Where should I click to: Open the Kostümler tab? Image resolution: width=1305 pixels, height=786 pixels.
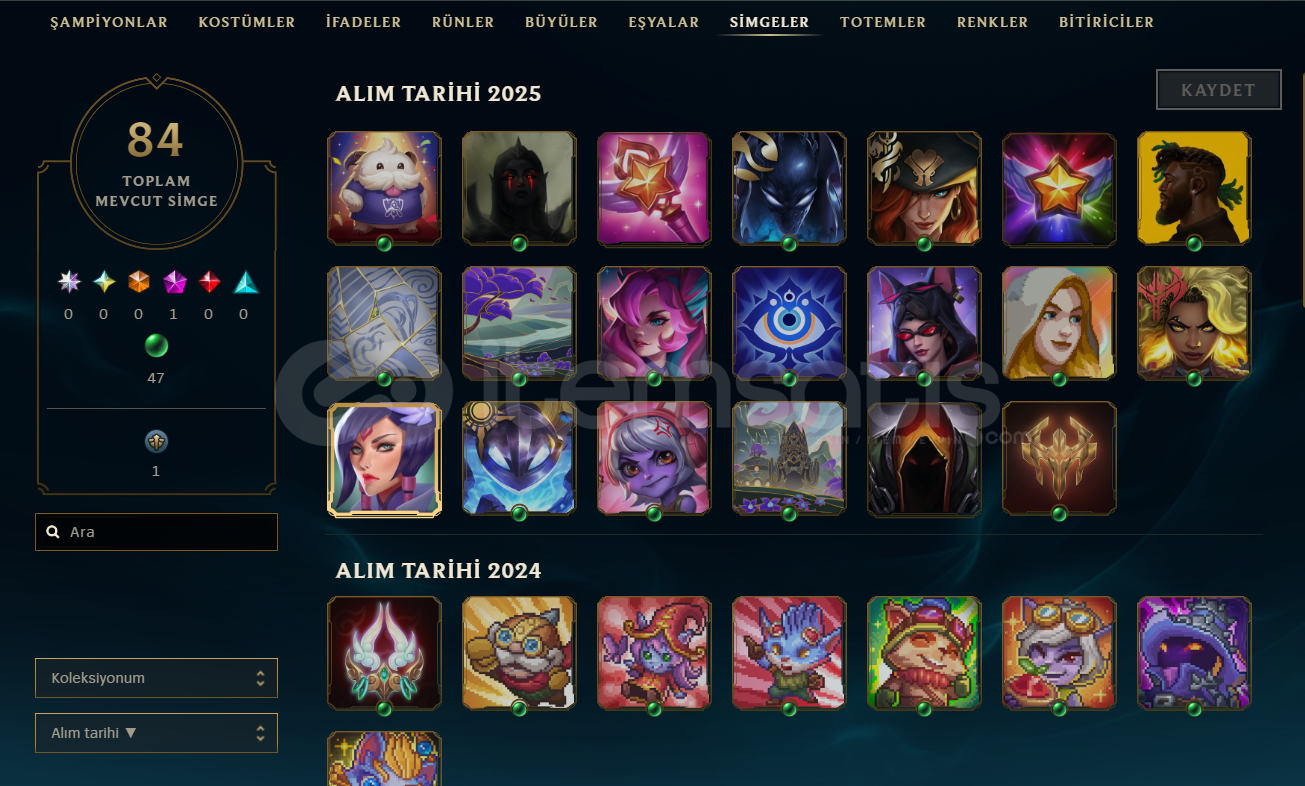(247, 22)
